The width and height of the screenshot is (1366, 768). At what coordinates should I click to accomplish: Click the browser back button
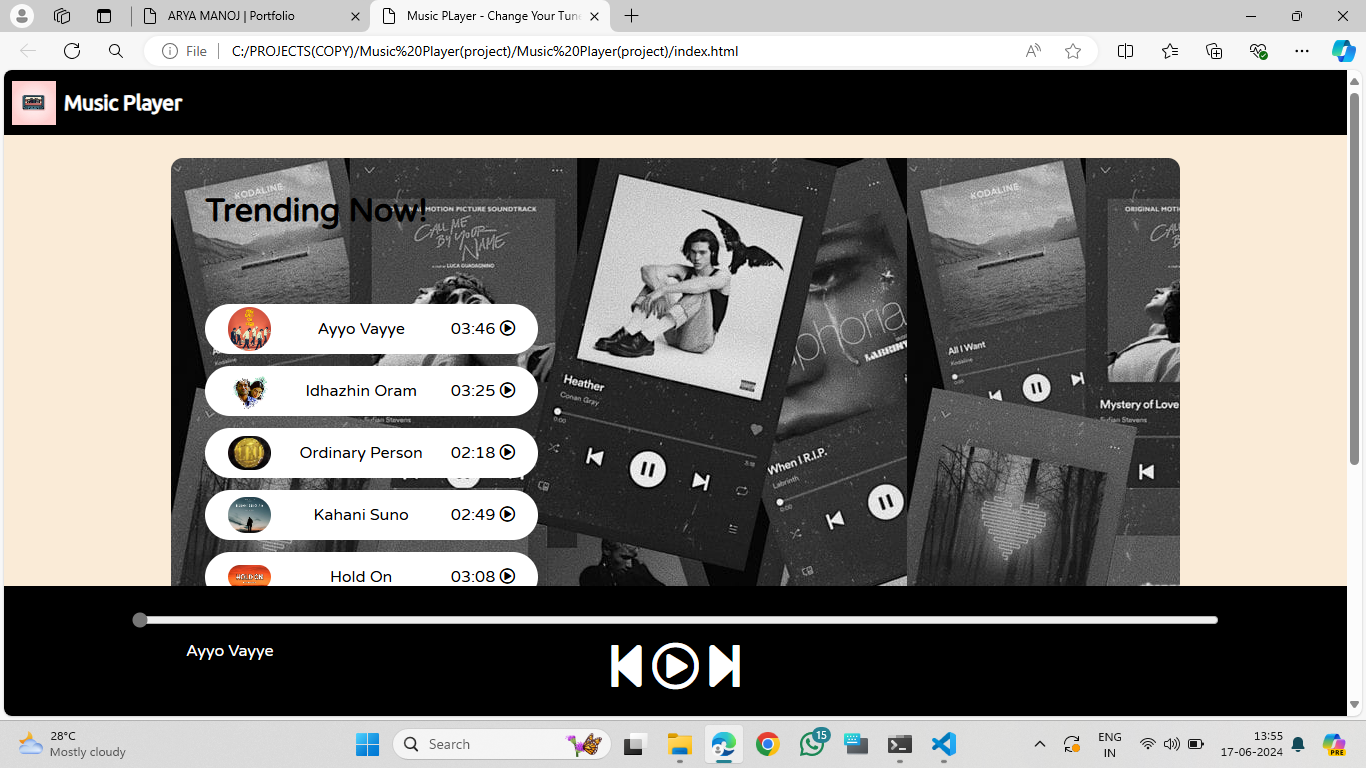click(x=28, y=51)
